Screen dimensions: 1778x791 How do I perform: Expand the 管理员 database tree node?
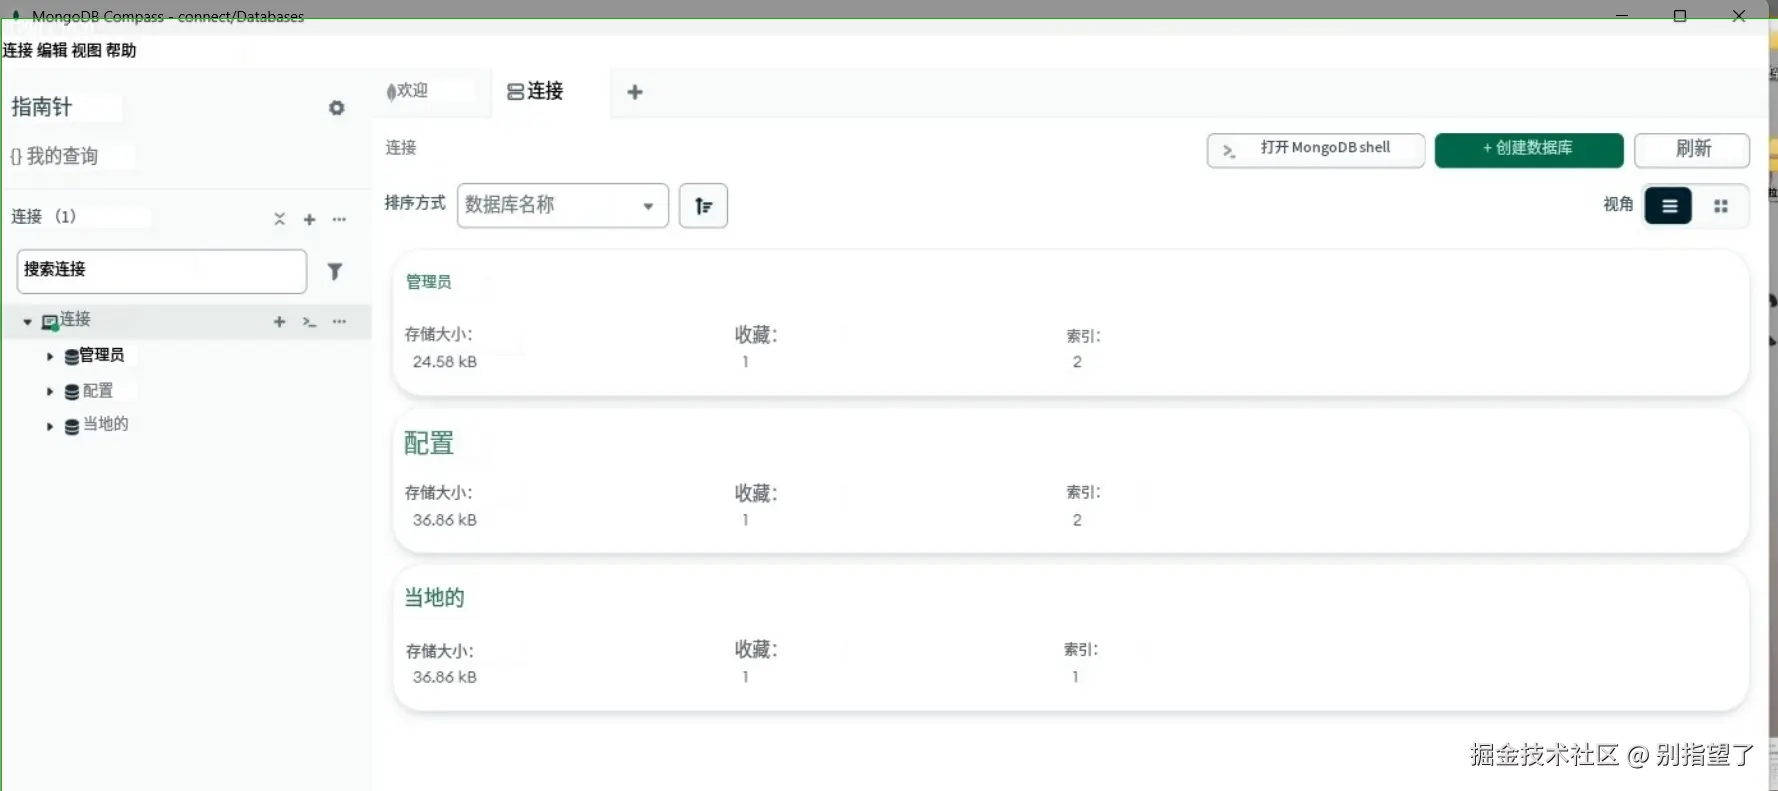pyautogui.click(x=50, y=356)
